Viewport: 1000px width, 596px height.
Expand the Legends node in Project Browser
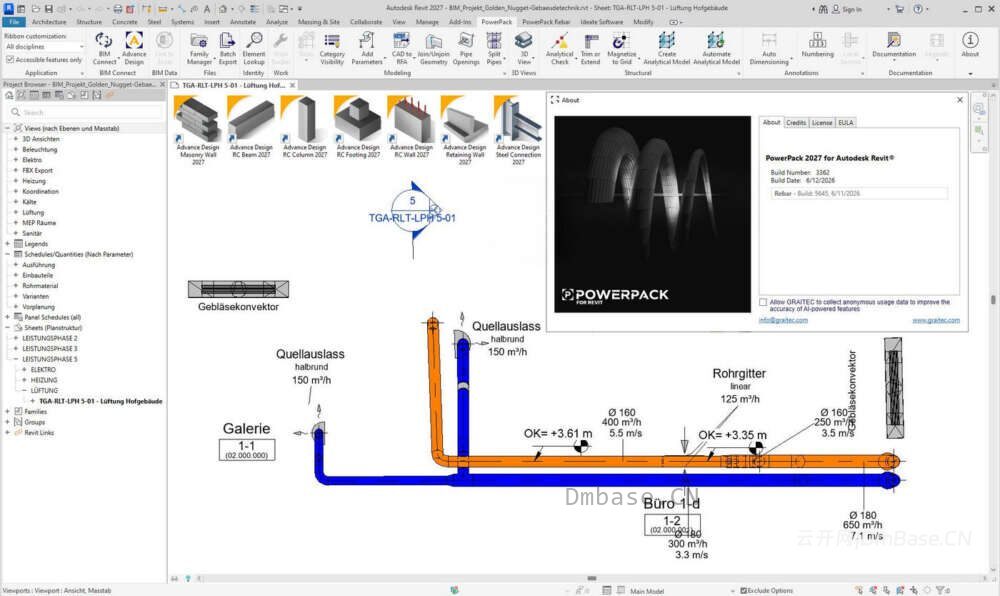7,243
